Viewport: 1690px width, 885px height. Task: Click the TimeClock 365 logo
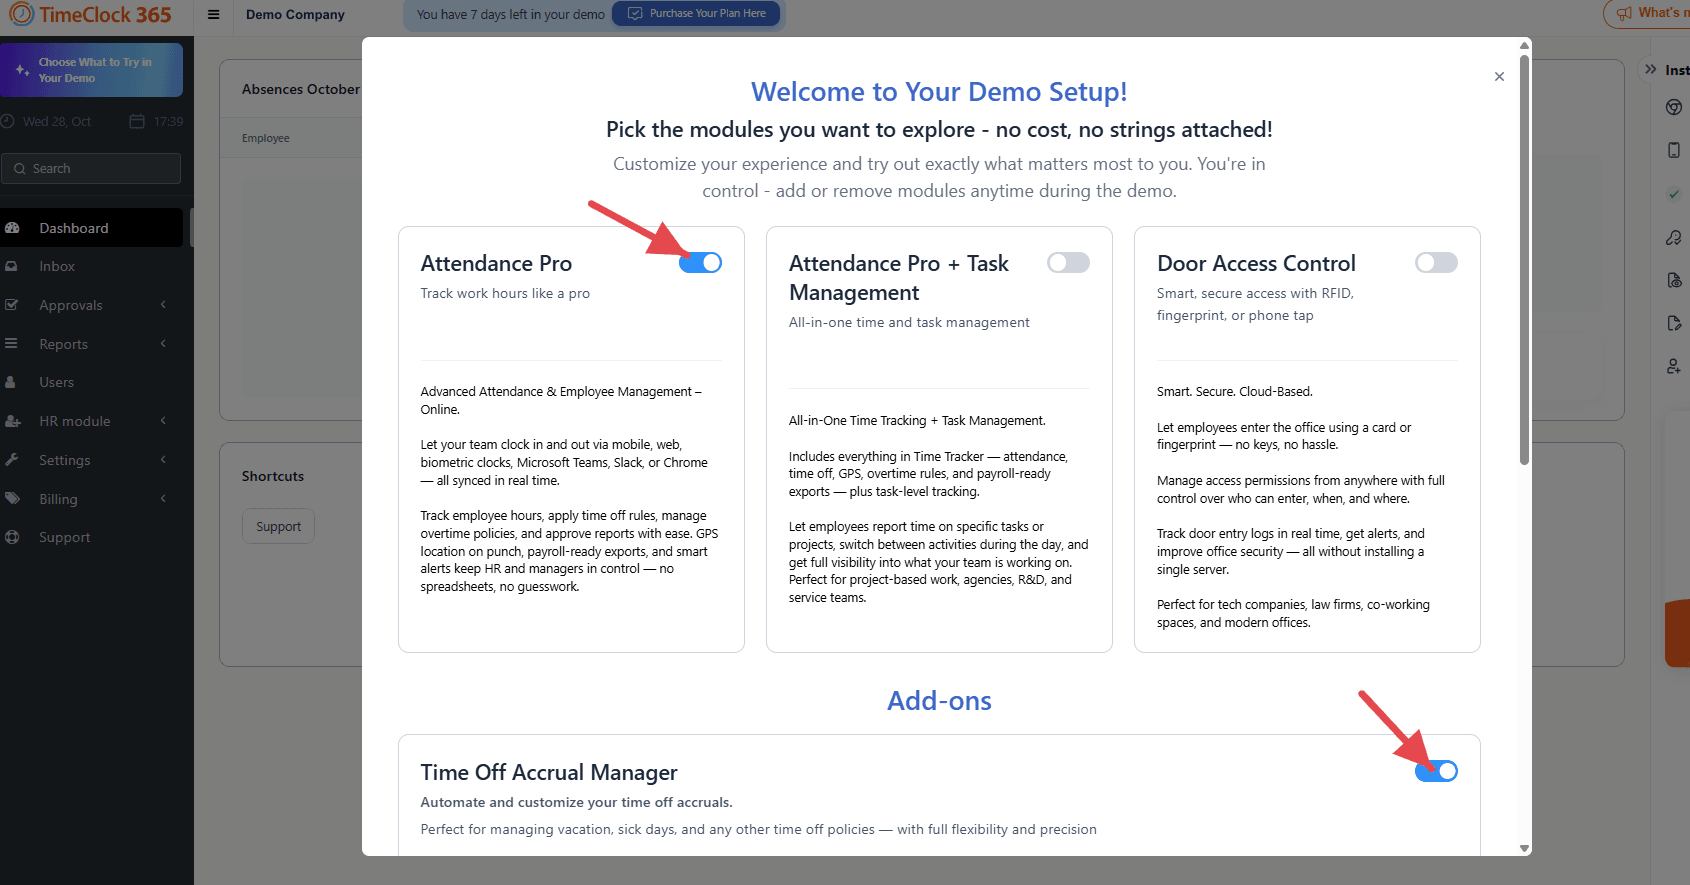pyautogui.click(x=90, y=14)
